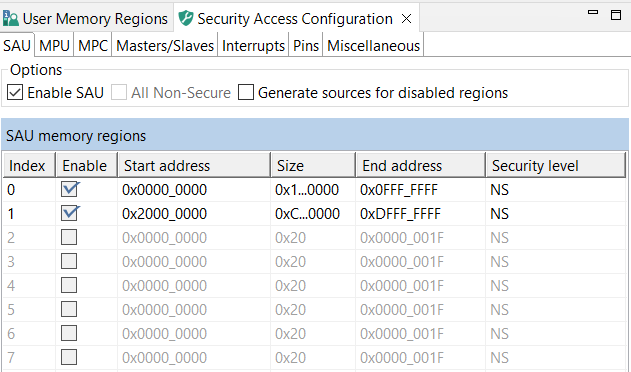The image size is (631, 372).
Task: Click the Security level column header
Action: tap(556, 165)
